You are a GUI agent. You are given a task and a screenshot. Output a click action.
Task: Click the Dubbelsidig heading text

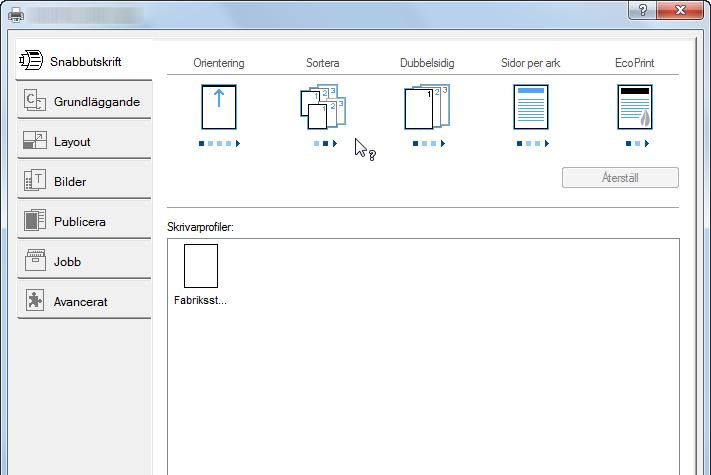427,63
